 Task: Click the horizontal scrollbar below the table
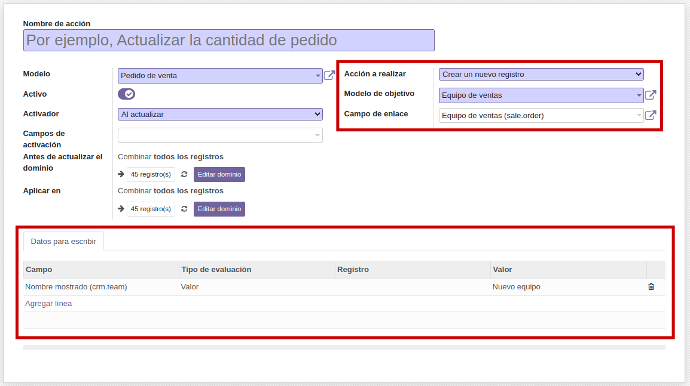tap(344, 347)
